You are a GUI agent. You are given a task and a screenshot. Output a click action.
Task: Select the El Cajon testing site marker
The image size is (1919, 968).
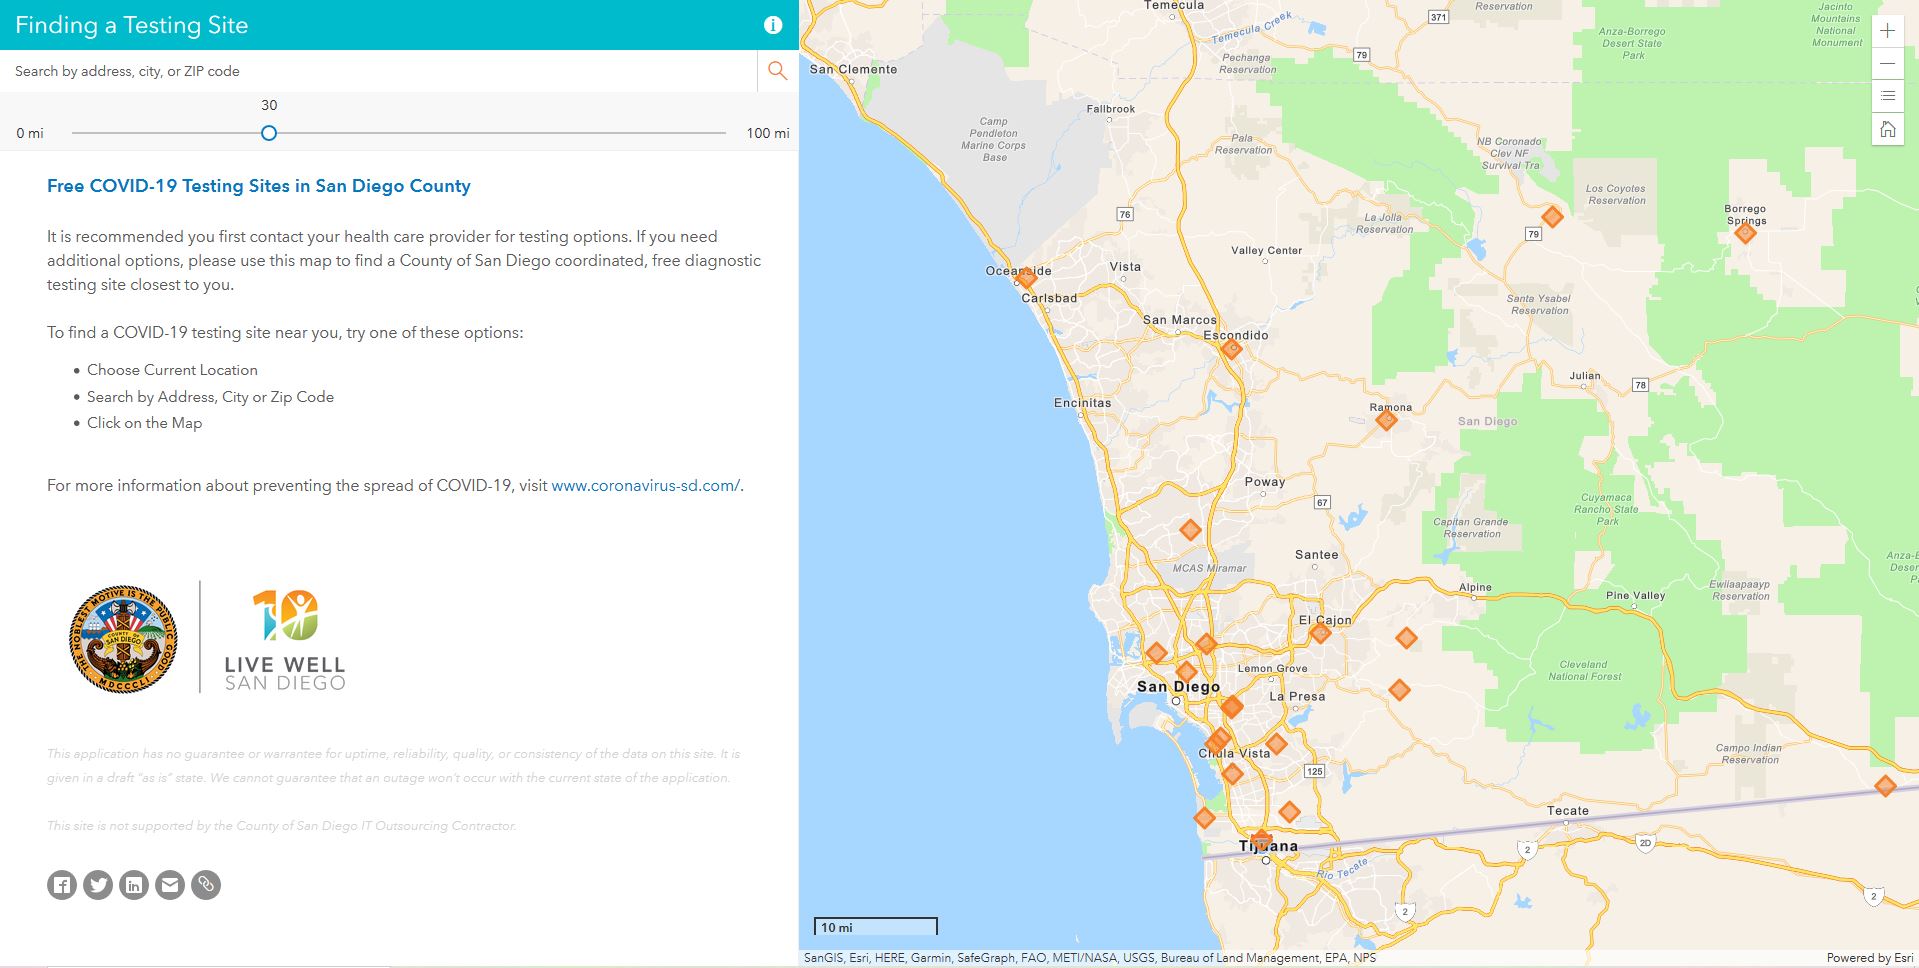[1320, 633]
